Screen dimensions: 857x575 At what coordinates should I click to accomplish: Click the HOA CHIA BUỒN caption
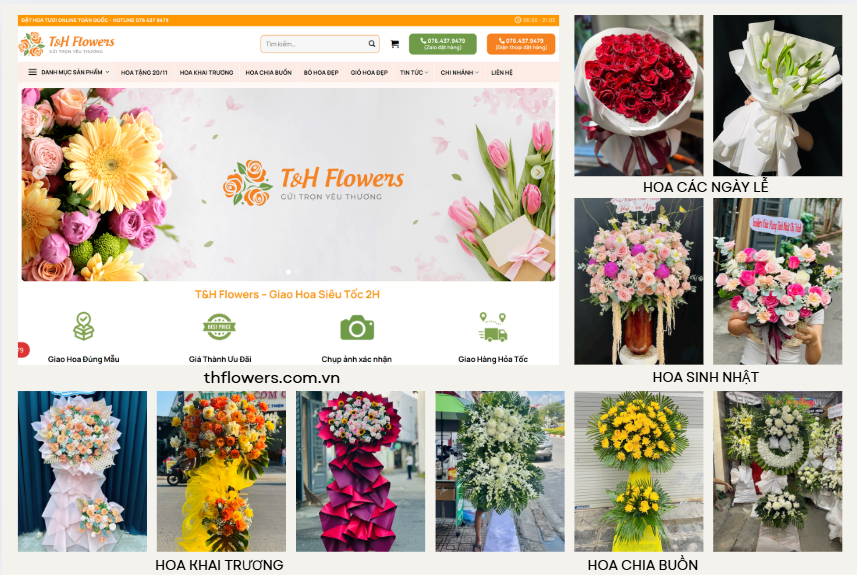click(x=643, y=565)
